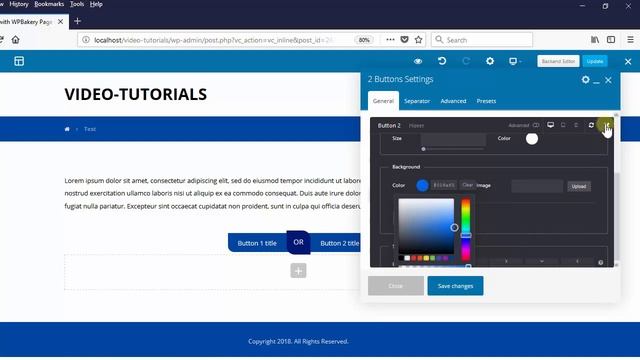This screenshot has width=640, height=360.
Task: Go to Firefox home page icon
Action: click(16, 40)
